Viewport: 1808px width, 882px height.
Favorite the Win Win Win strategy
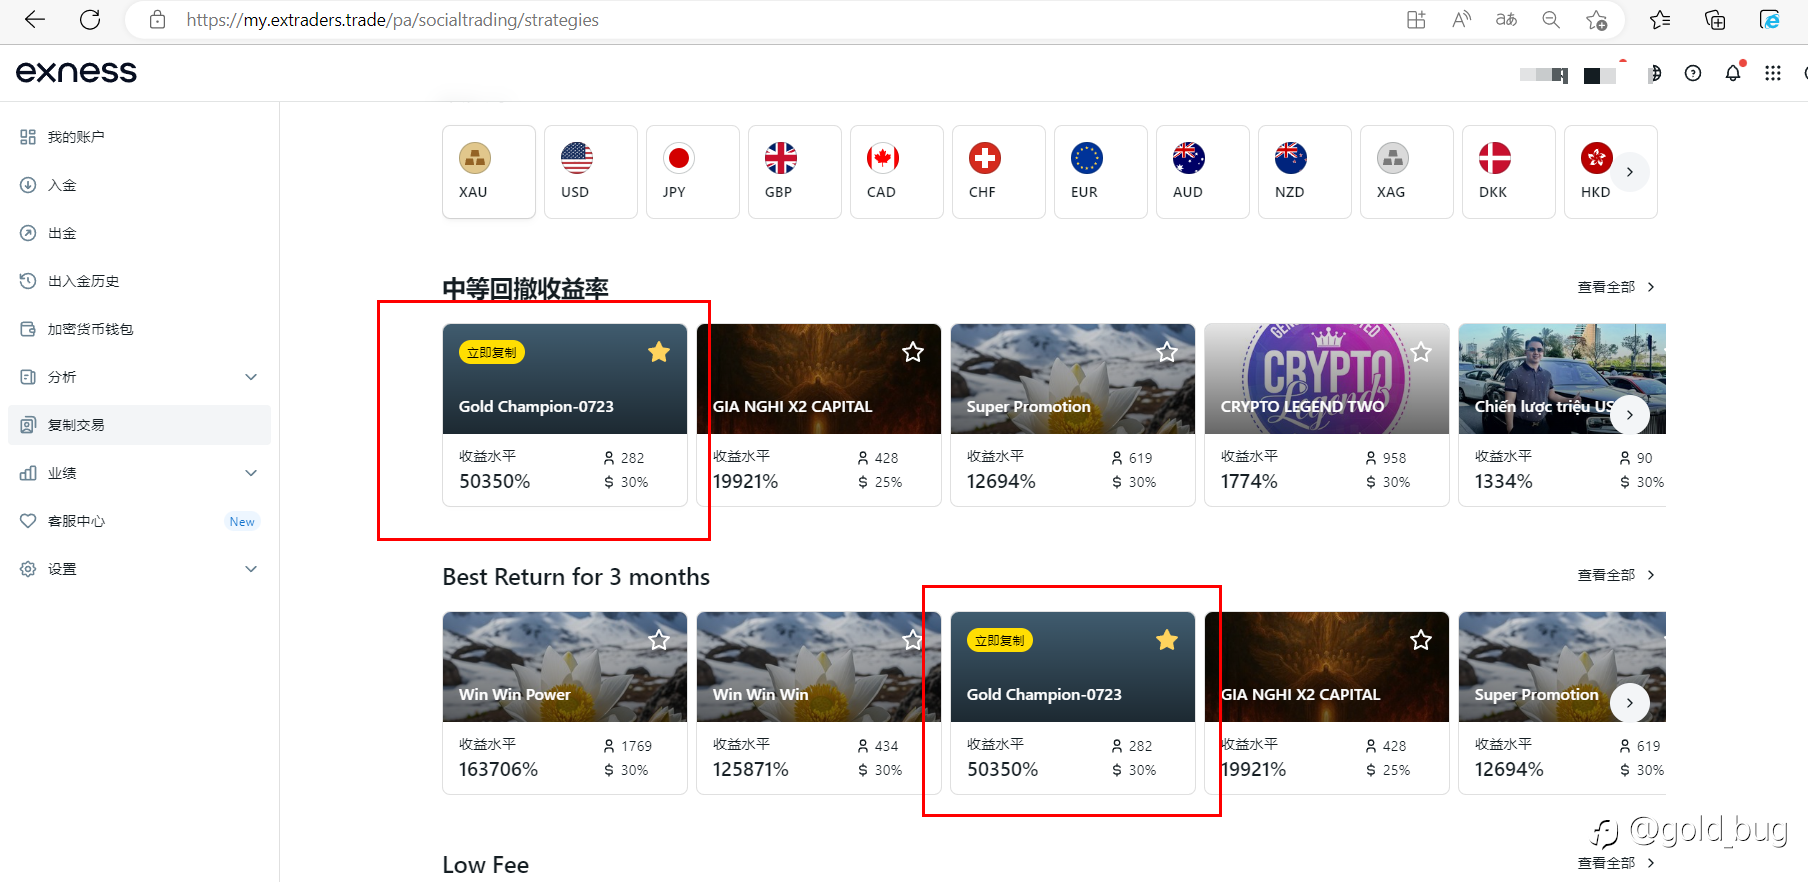[913, 640]
